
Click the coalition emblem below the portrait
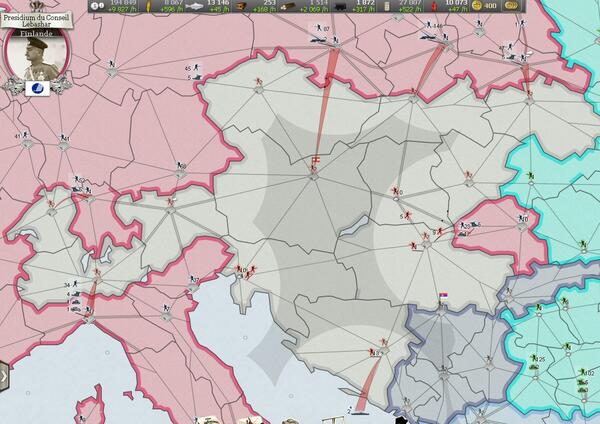[x=38, y=88]
